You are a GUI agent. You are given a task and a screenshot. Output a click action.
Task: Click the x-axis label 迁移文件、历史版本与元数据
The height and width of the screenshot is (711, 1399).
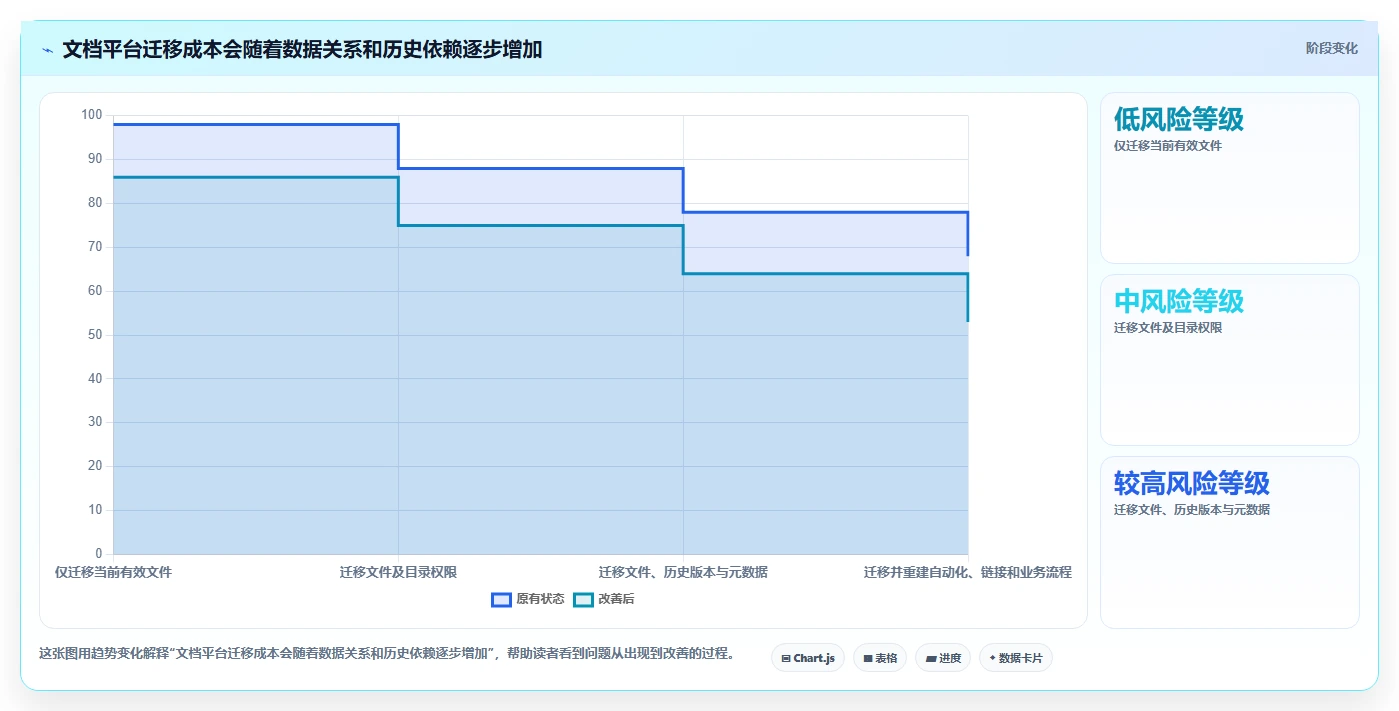coord(683,572)
